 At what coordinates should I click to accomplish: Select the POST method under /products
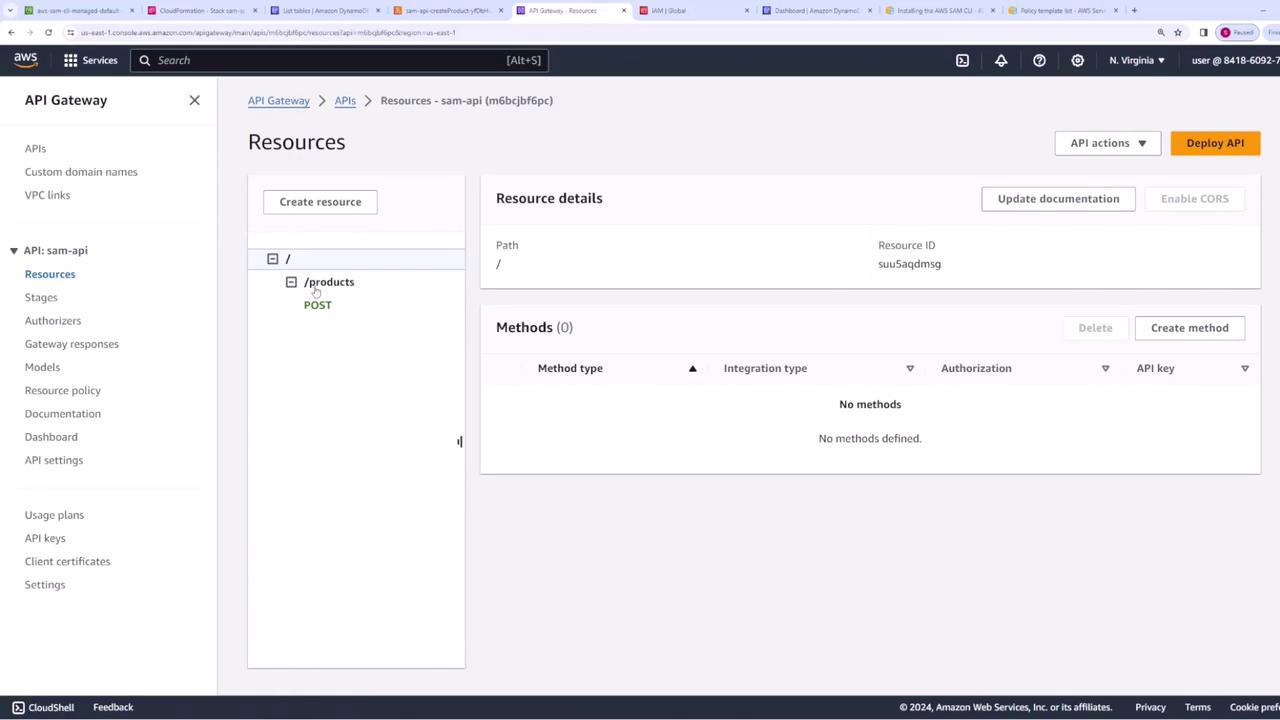click(x=317, y=305)
